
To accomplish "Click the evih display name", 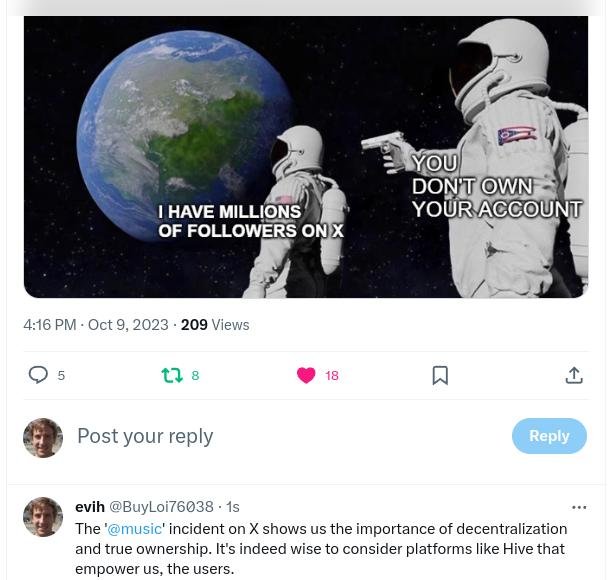I will coord(90,507).
